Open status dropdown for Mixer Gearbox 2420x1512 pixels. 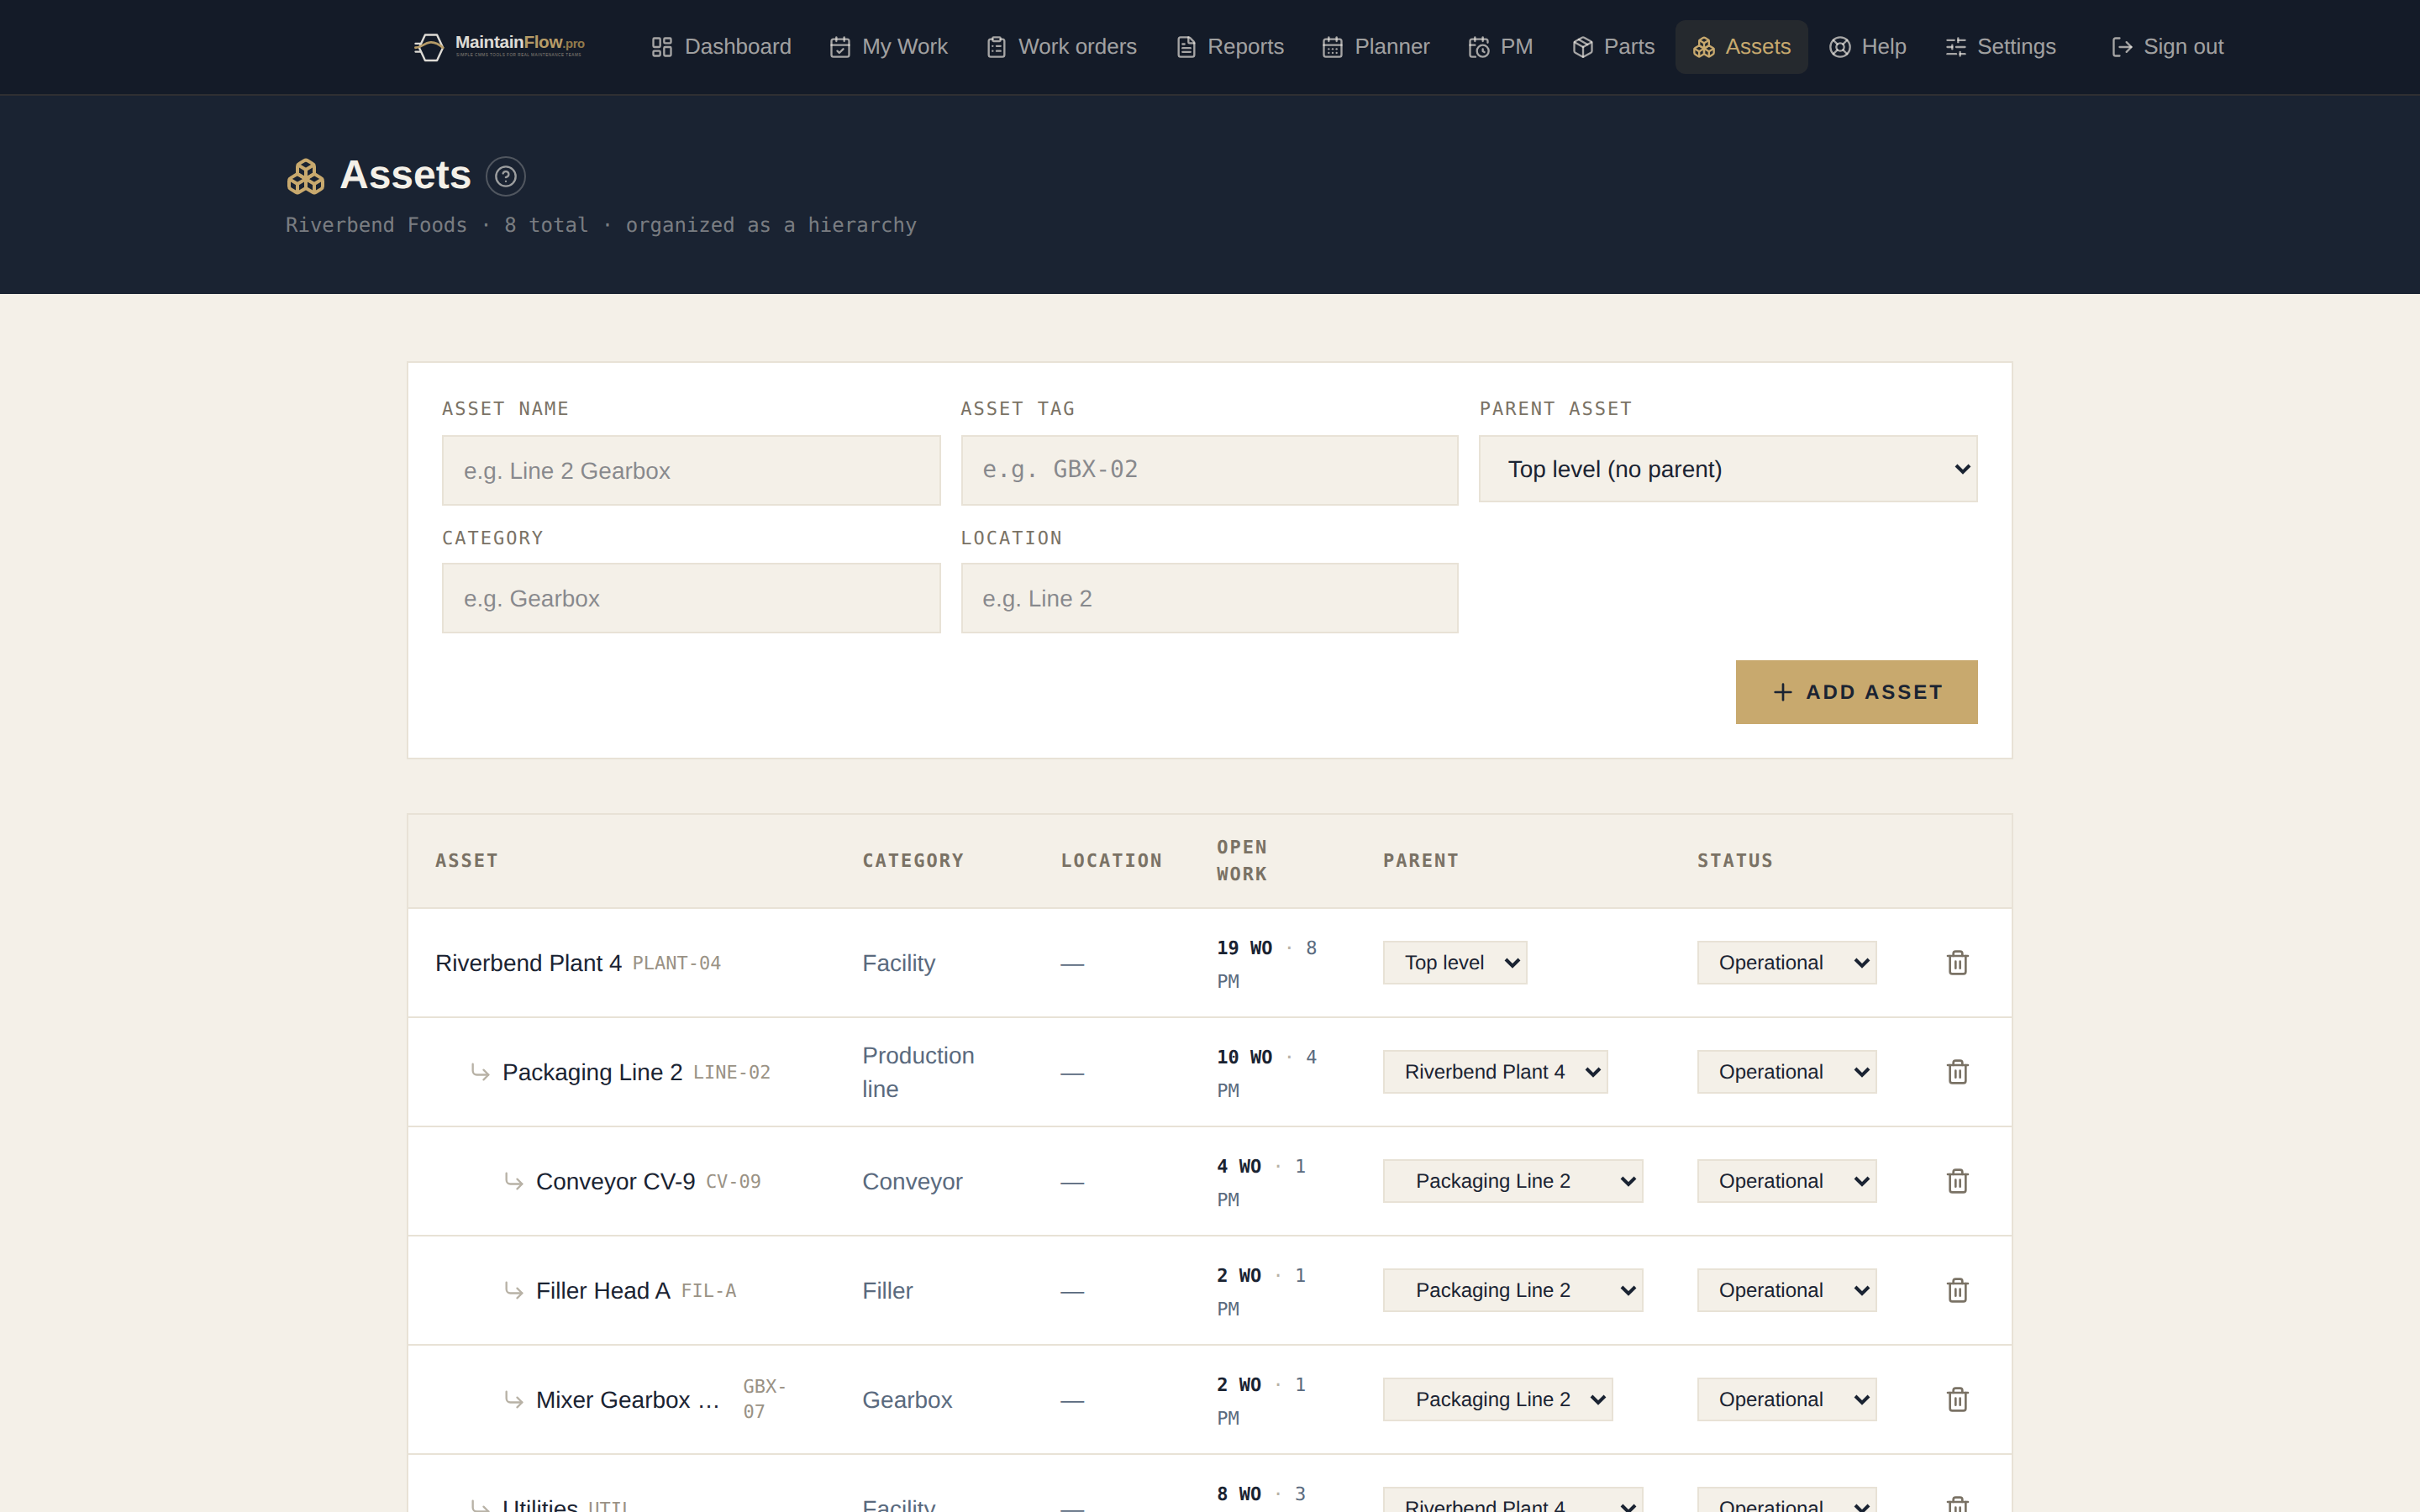coord(1786,1398)
